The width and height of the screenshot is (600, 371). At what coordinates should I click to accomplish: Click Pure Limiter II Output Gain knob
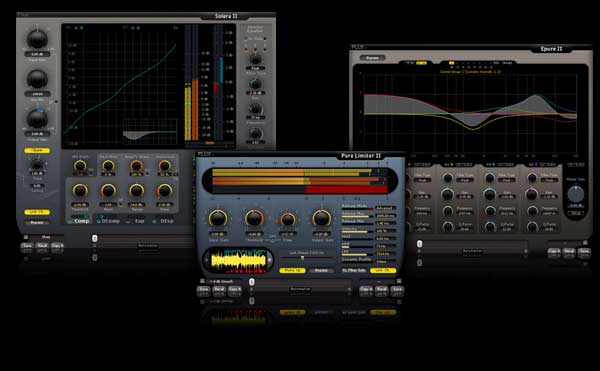(x=321, y=218)
